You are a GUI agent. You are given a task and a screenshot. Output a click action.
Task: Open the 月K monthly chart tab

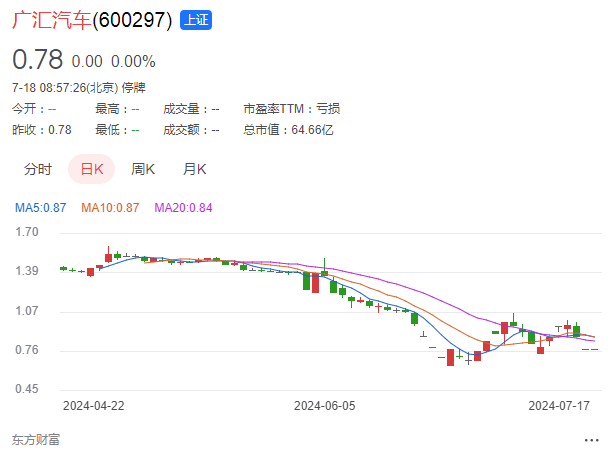click(x=194, y=169)
